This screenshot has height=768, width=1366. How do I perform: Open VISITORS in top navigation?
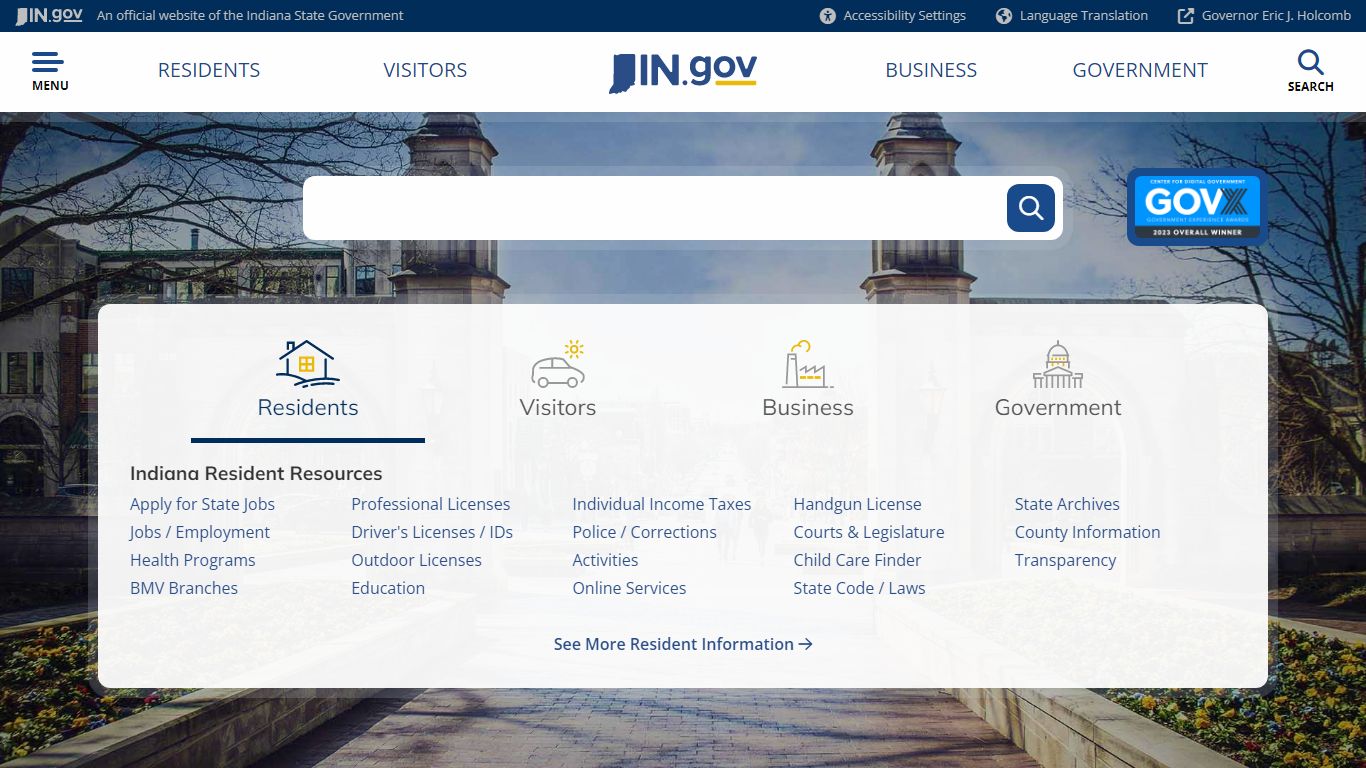[x=425, y=70]
